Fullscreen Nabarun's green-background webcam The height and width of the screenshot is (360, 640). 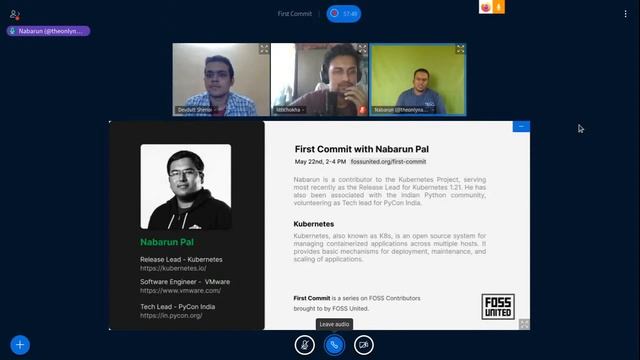(460, 49)
